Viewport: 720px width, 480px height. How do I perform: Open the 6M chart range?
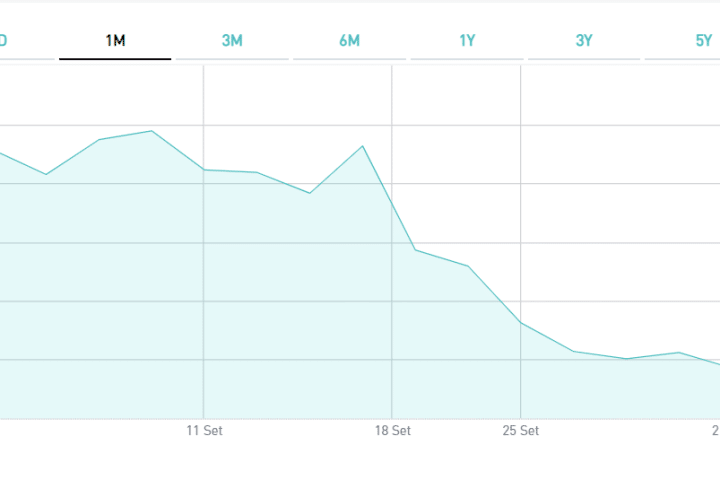[349, 41]
